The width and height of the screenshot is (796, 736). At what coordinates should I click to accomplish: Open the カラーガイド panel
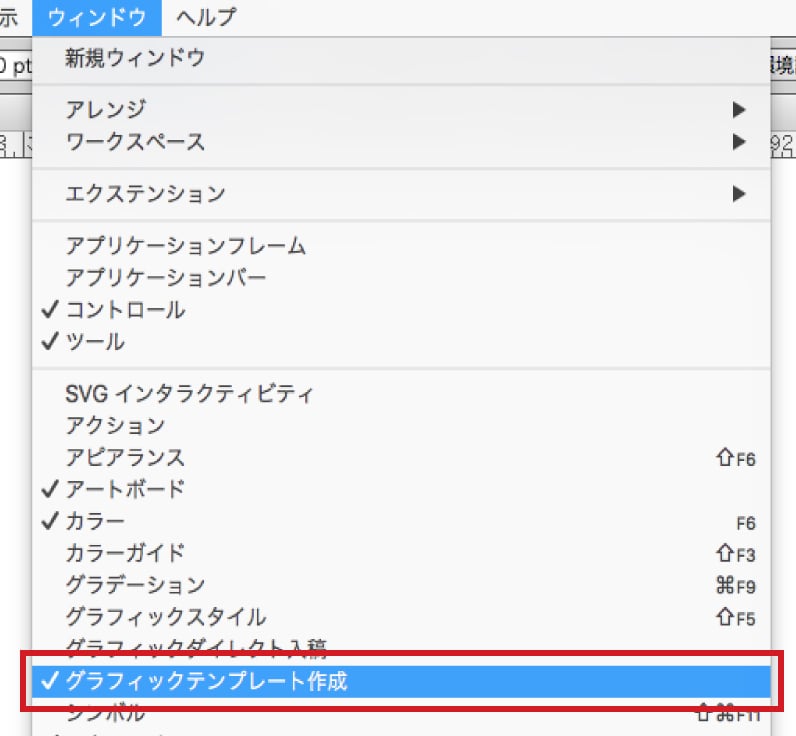point(125,553)
